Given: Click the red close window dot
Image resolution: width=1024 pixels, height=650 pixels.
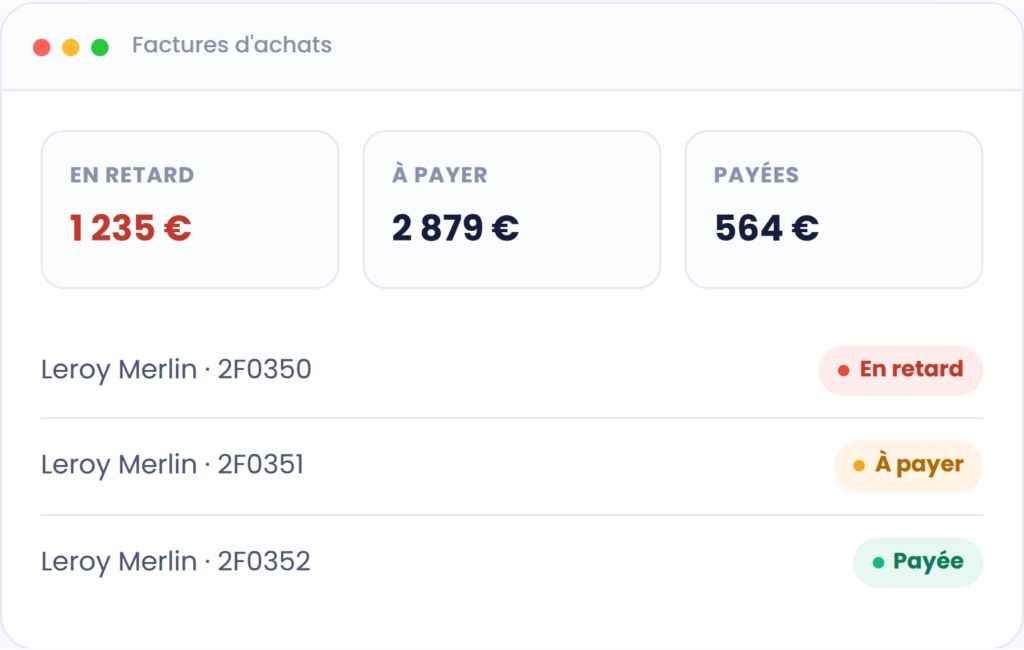Looking at the screenshot, I should point(42,48).
